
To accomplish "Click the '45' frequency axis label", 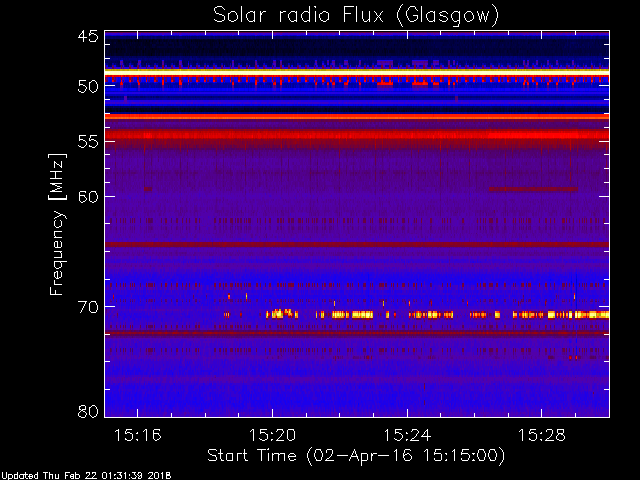I will 88,37.
